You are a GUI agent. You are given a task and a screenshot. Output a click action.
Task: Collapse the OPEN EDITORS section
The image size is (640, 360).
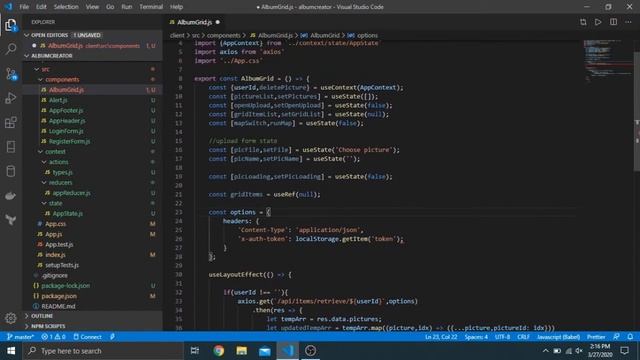click(27, 35)
